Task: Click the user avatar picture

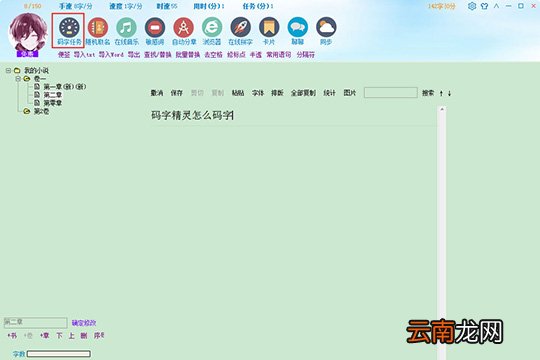Action: pos(28,33)
